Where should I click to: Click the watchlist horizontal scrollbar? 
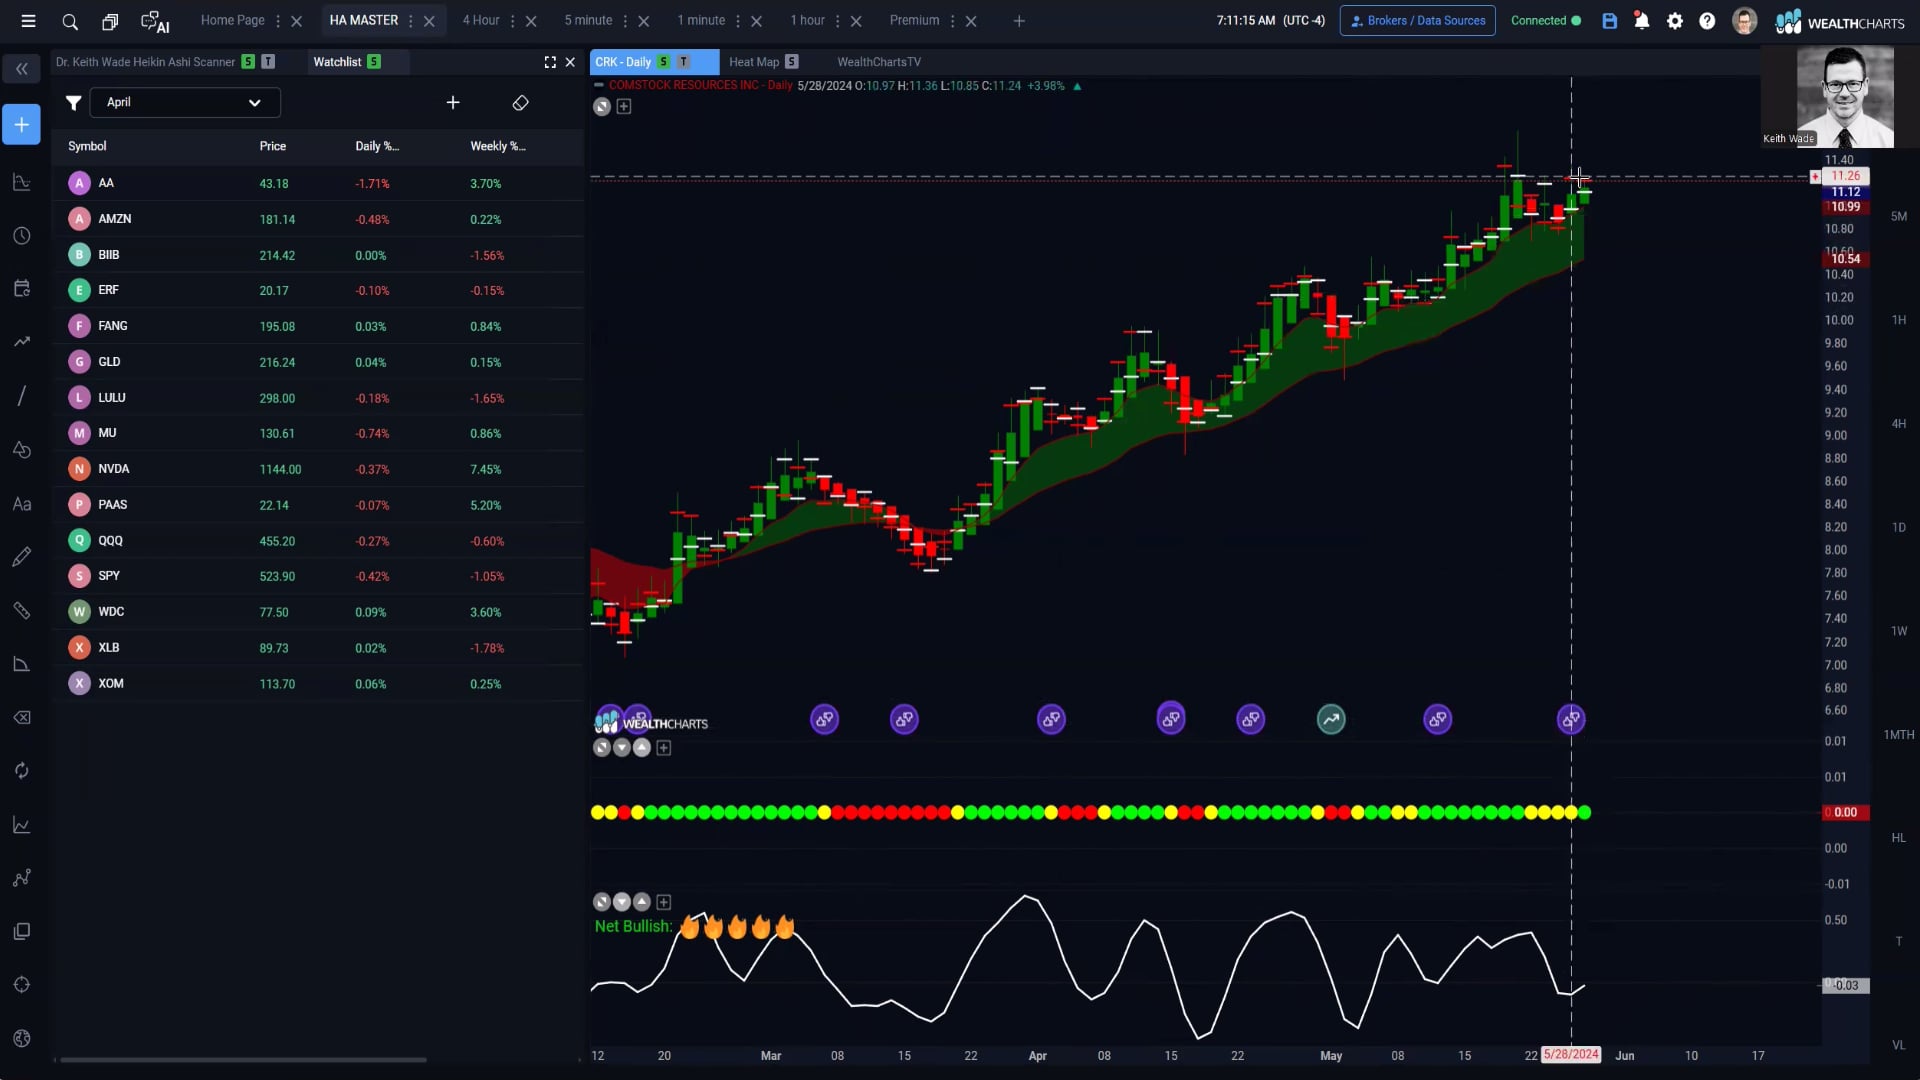click(x=242, y=1060)
